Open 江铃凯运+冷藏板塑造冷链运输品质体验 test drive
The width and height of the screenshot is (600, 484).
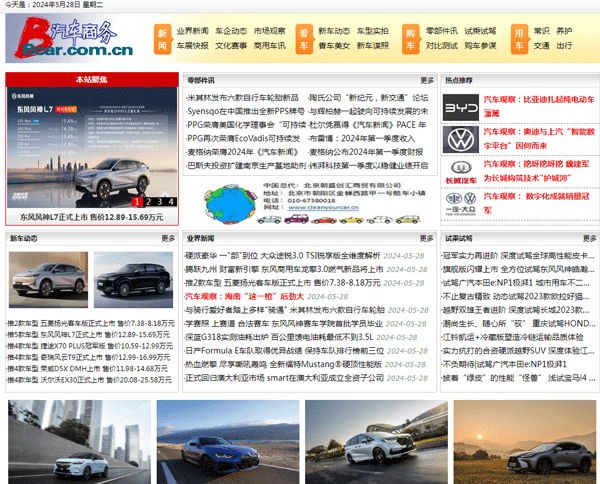pyautogui.click(x=513, y=337)
